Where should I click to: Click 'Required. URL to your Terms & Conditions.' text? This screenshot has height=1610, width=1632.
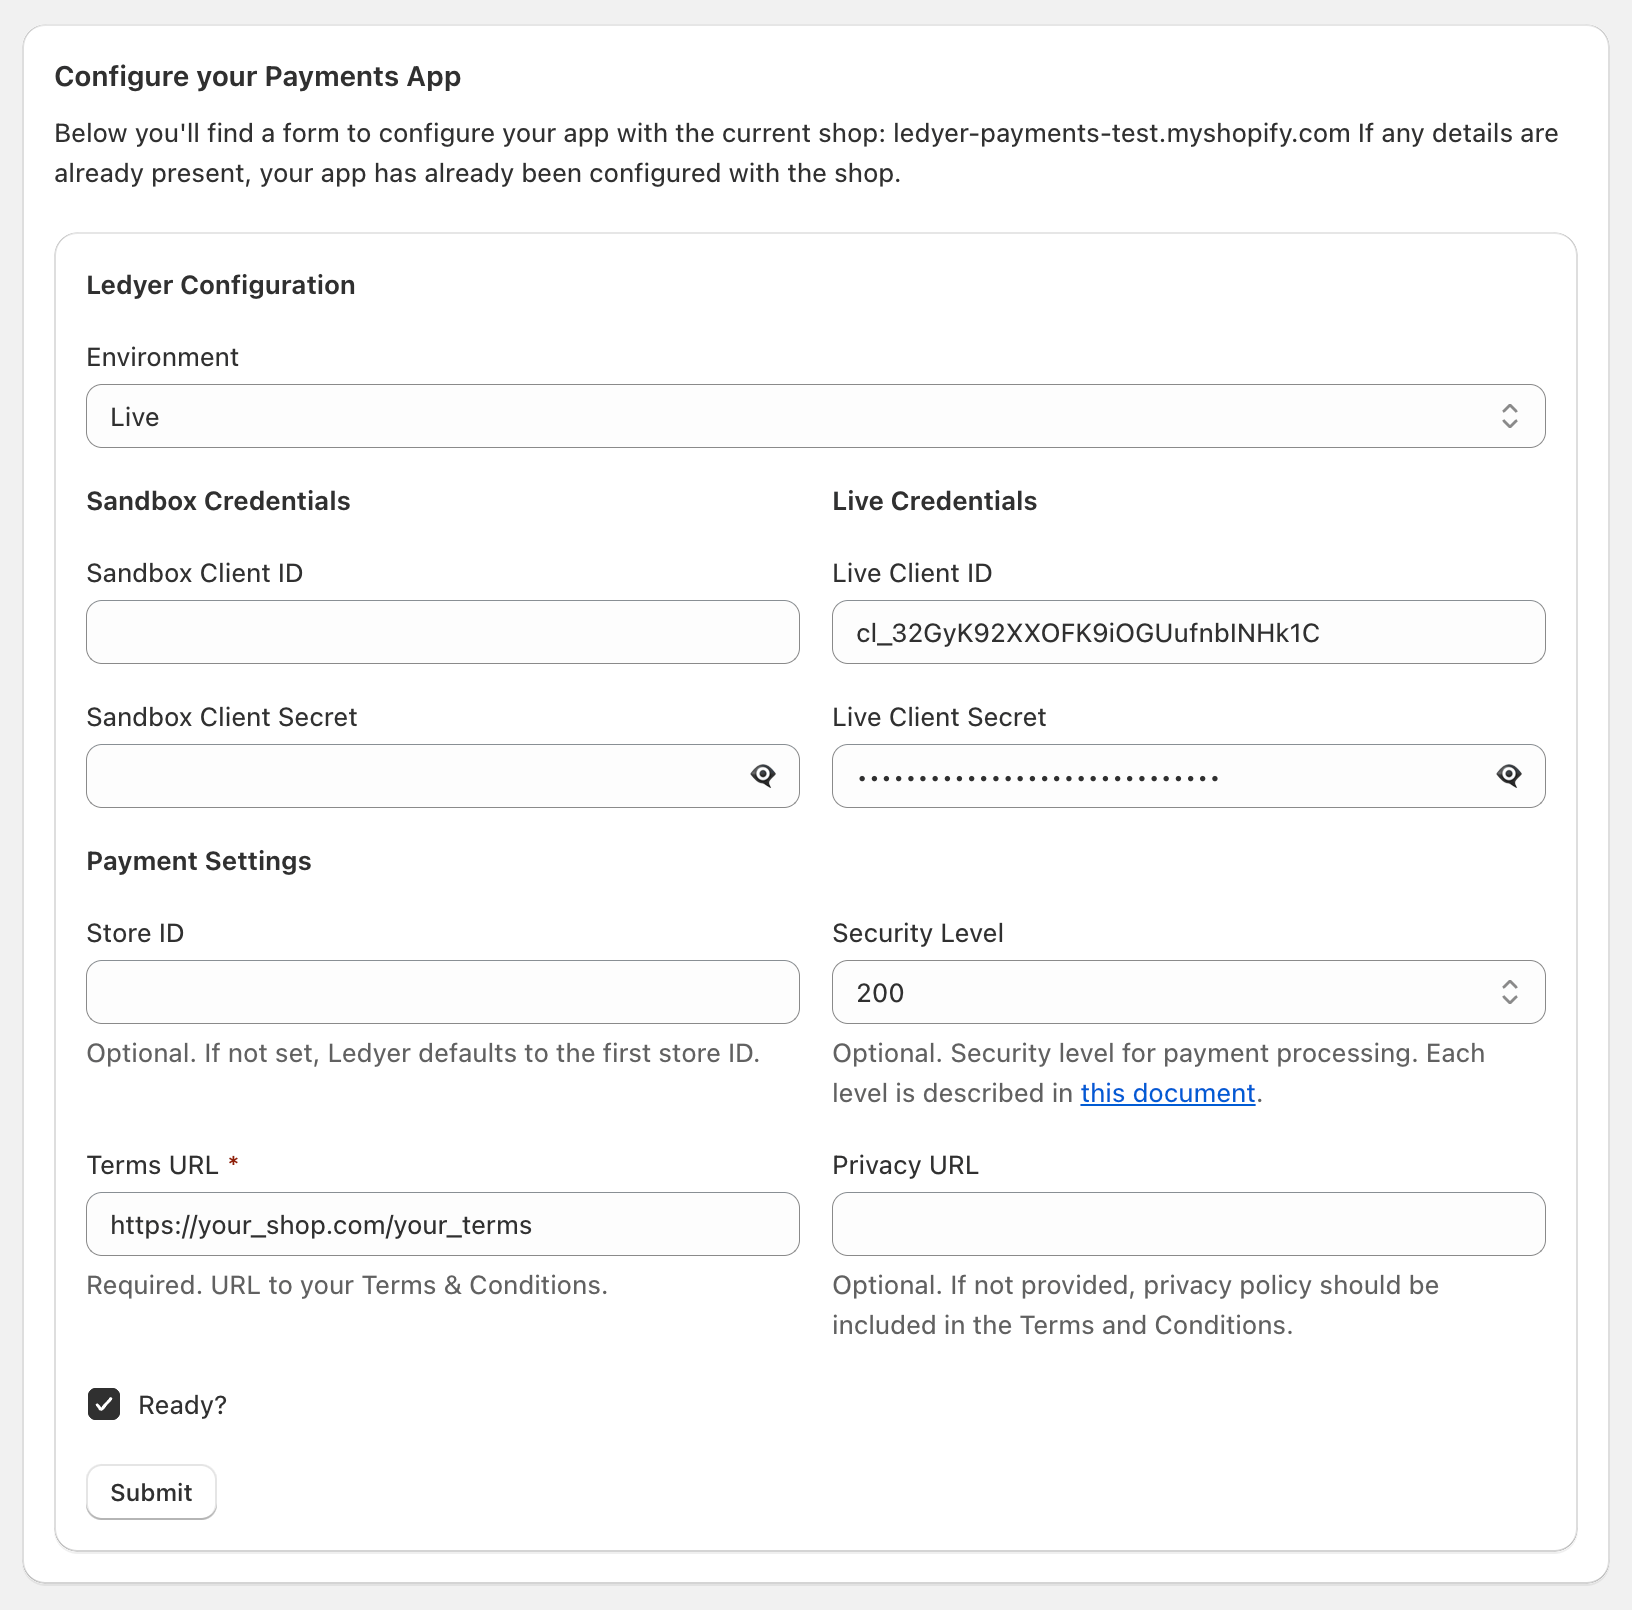tap(347, 1285)
